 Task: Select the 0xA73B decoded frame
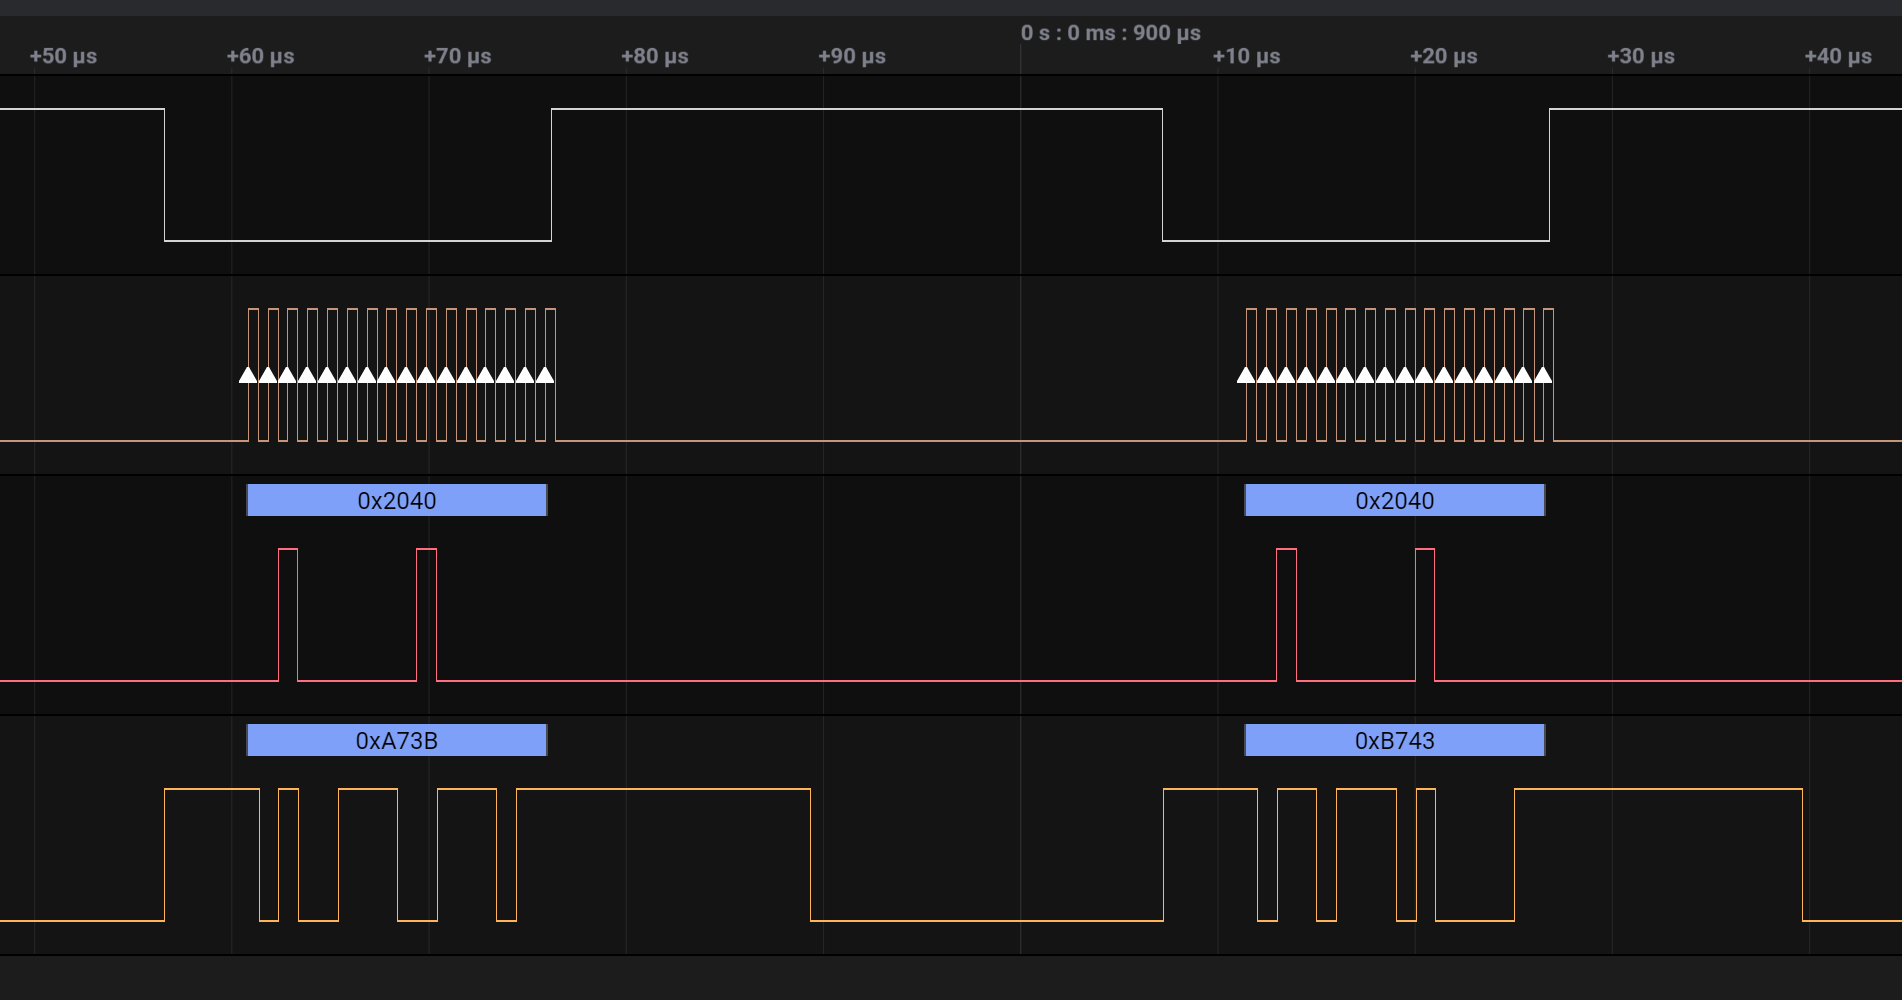click(x=397, y=740)
